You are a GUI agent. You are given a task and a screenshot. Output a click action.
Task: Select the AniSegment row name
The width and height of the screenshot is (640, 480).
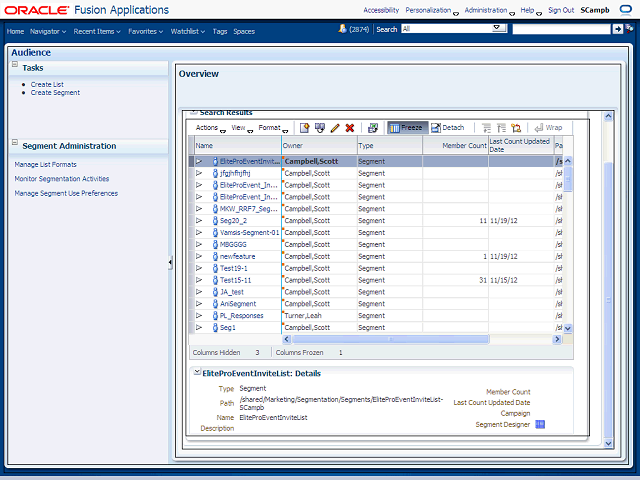pyautogui.click(x=238, y=304)
